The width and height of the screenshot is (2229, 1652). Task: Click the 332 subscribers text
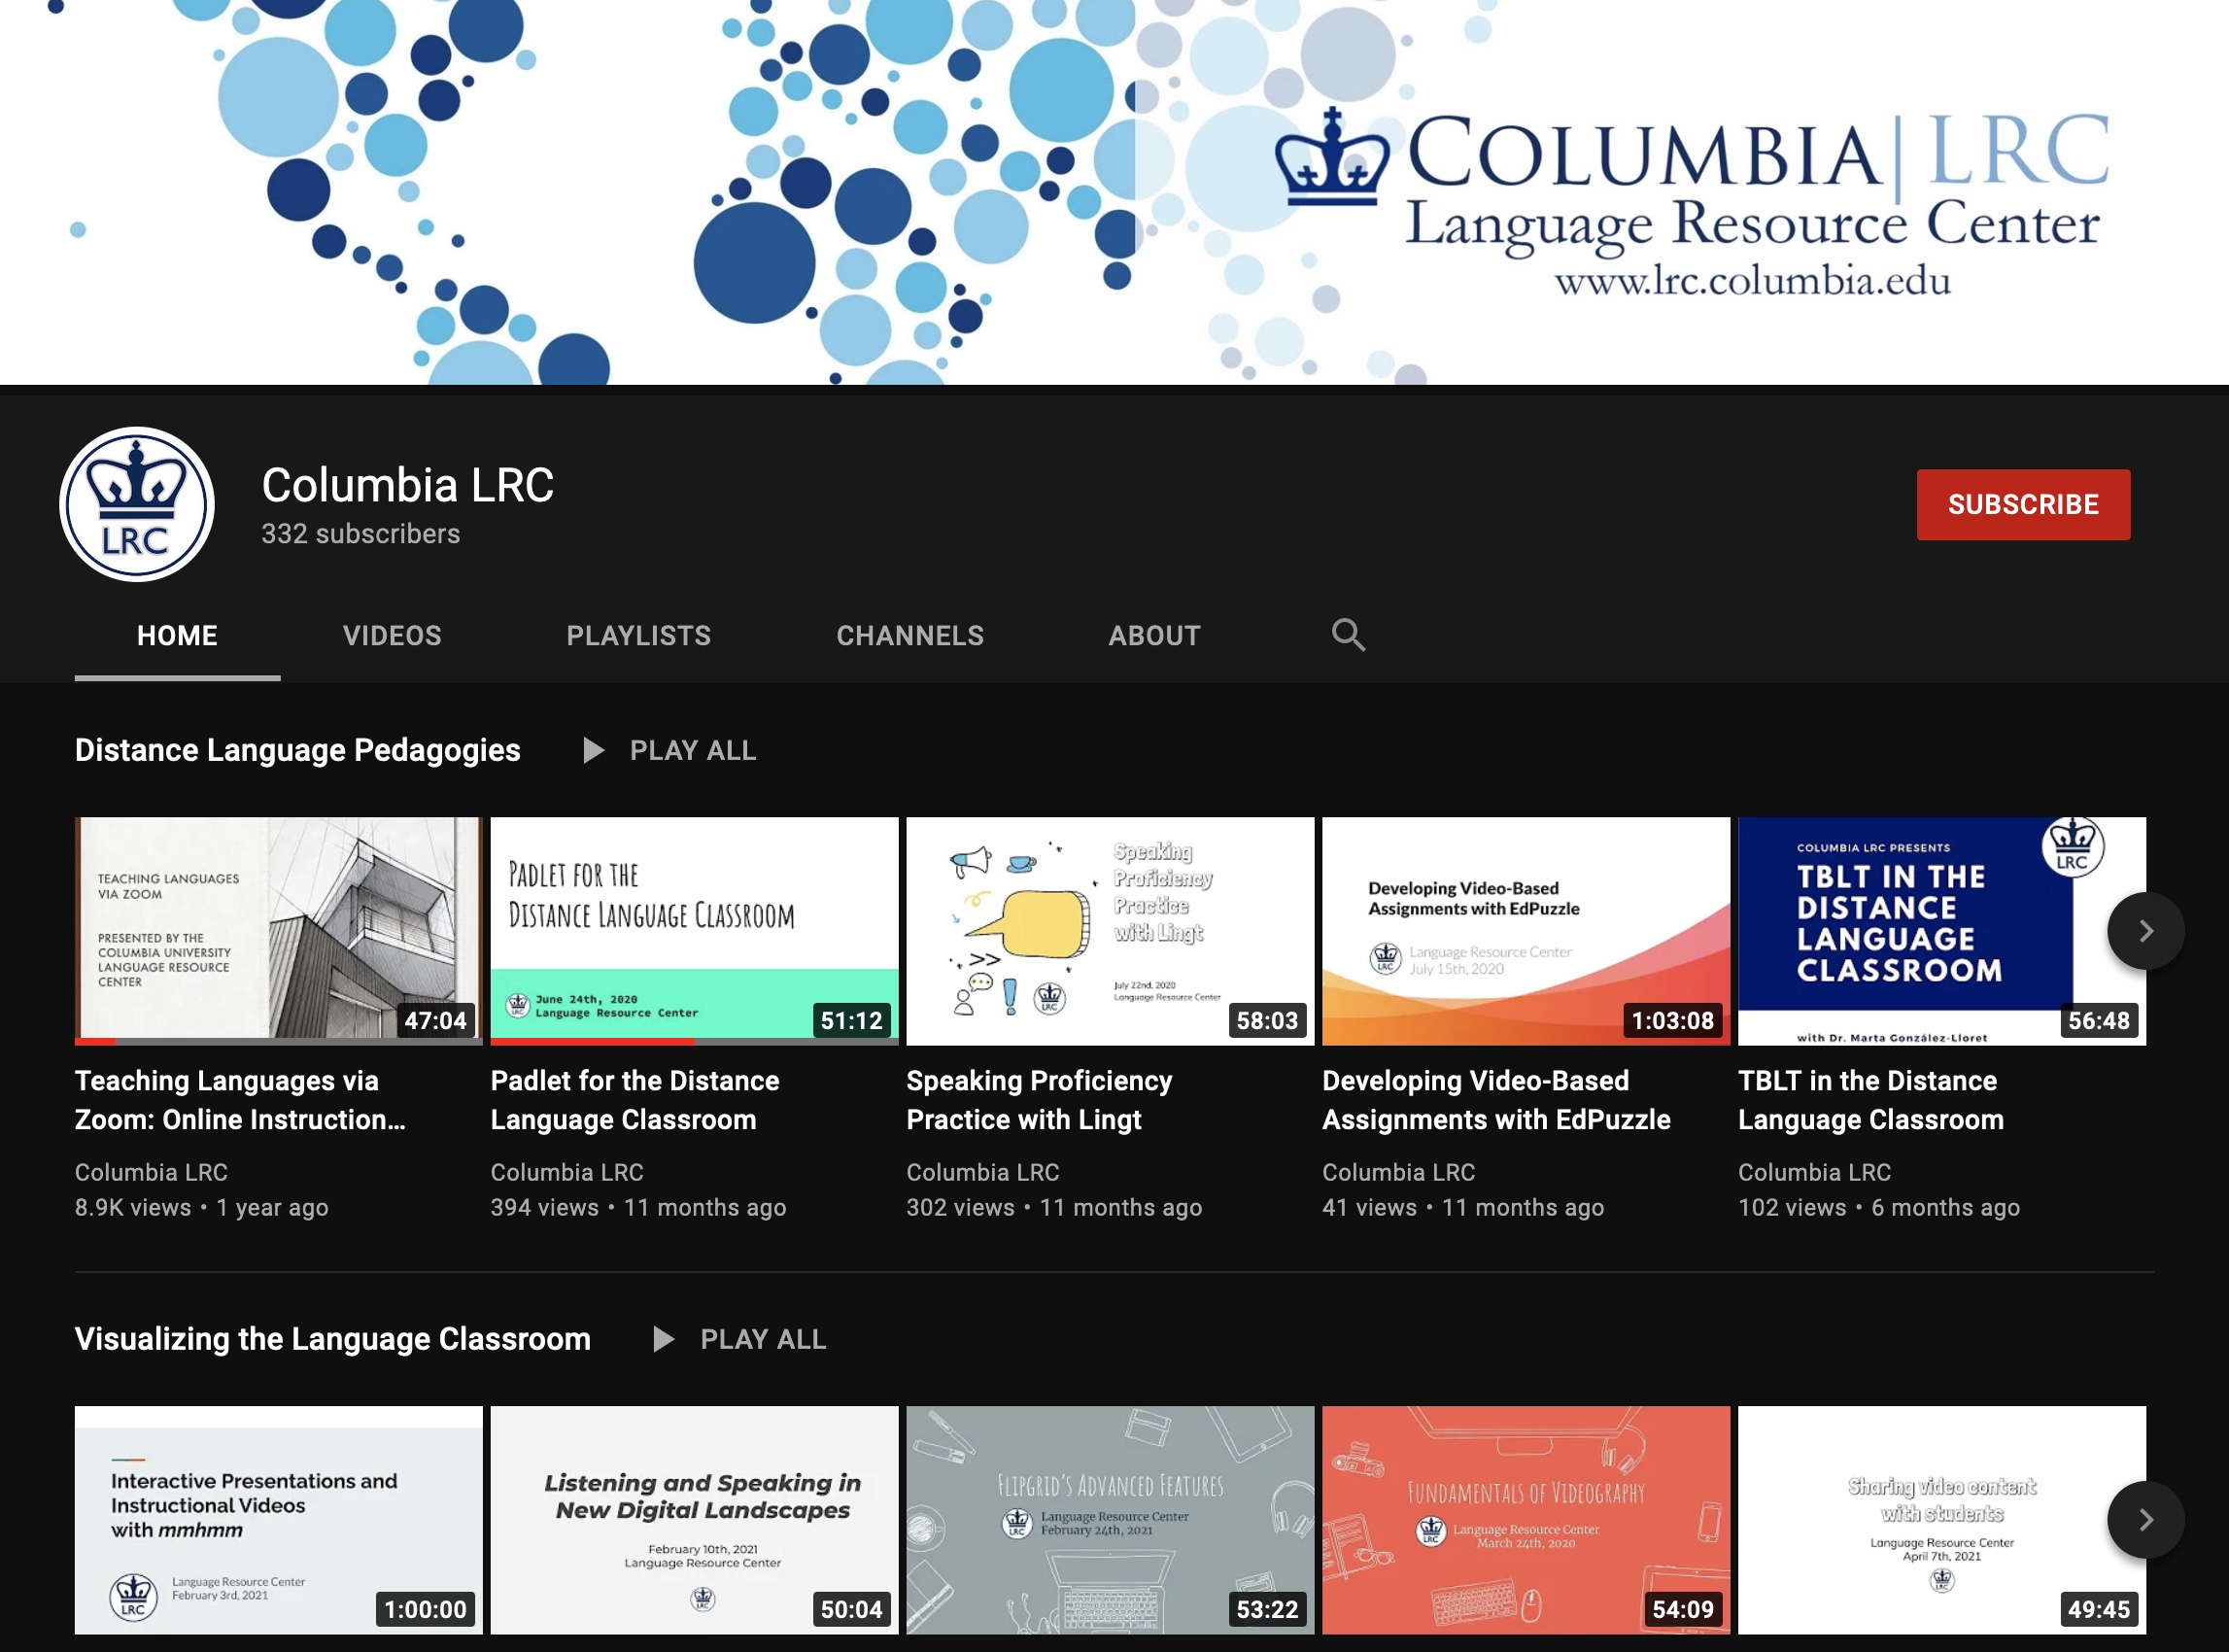[x=361, y=534]
